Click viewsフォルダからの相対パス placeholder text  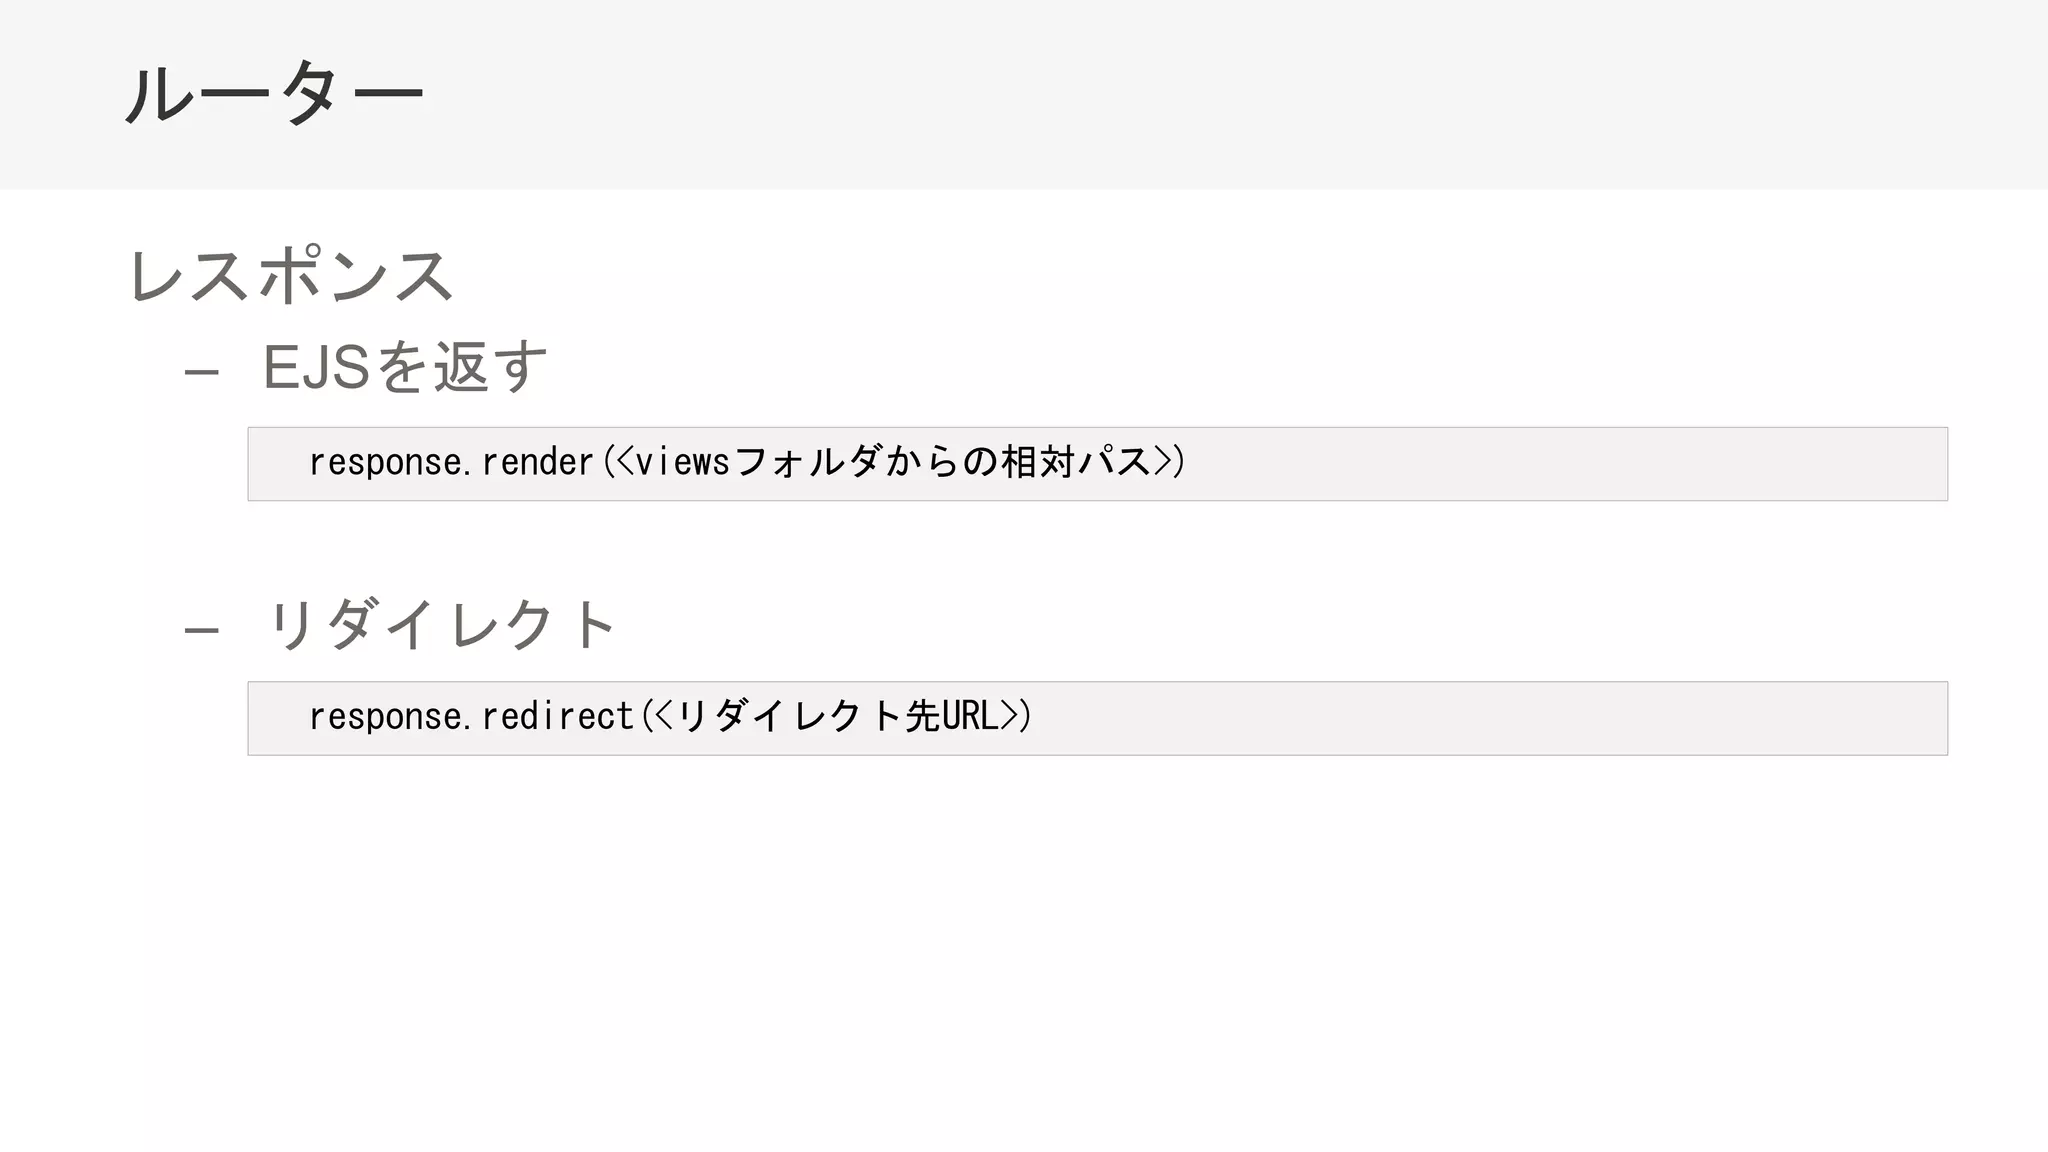pos(892,462)
